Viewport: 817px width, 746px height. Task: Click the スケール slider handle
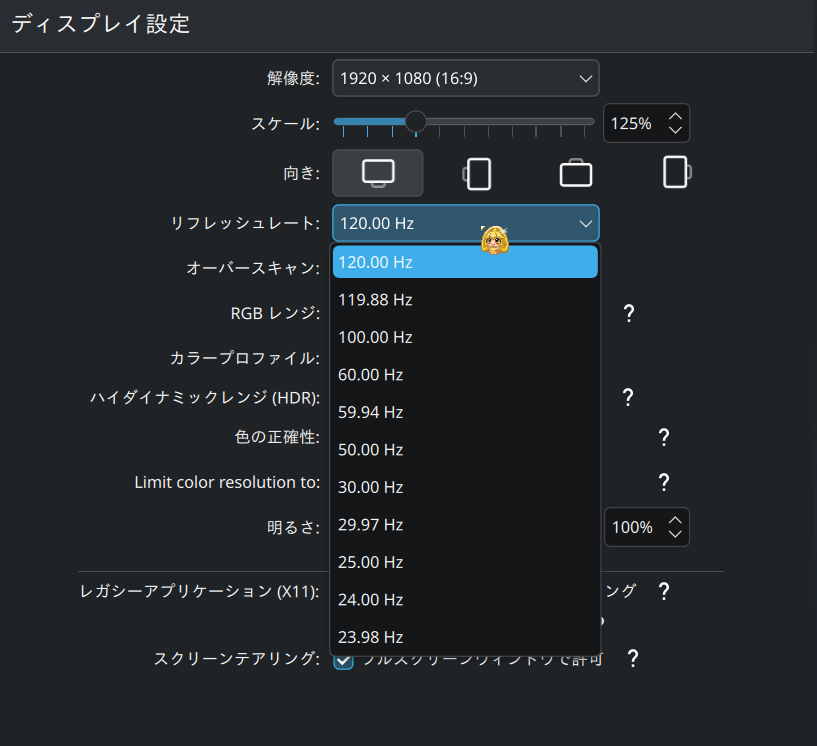pos(416,121)
